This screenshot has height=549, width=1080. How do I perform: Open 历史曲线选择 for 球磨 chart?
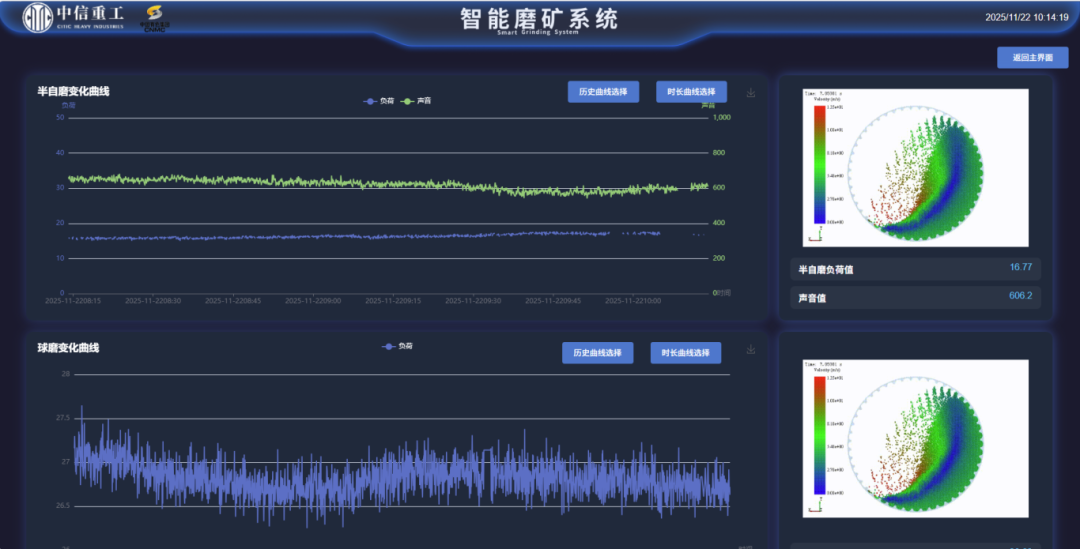597,353
